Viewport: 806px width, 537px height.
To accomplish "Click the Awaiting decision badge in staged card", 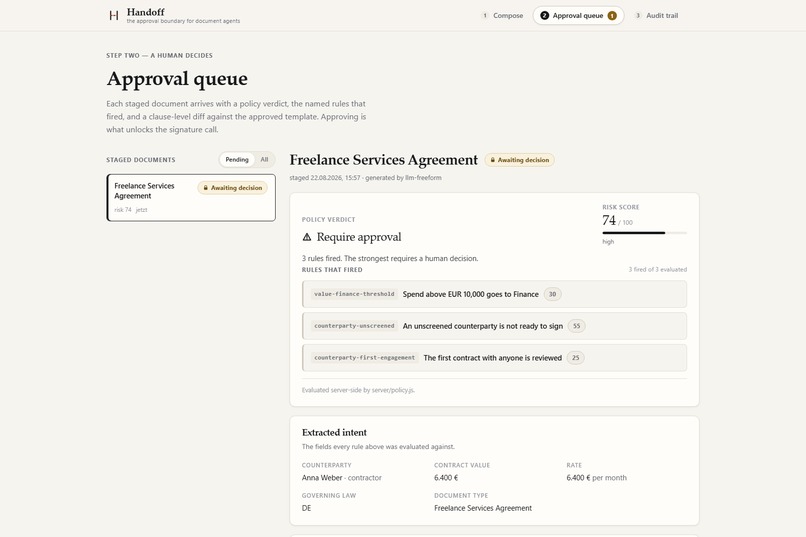I will [x=233, y=188].
